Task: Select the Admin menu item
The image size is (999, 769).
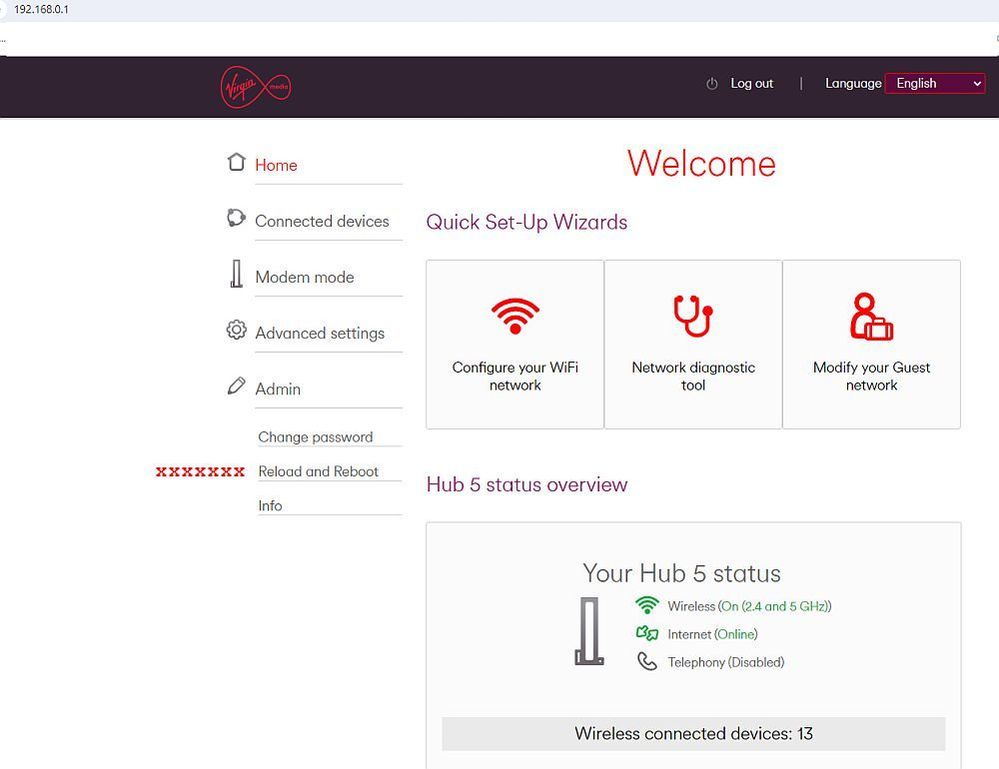Action: click(278, 389)
